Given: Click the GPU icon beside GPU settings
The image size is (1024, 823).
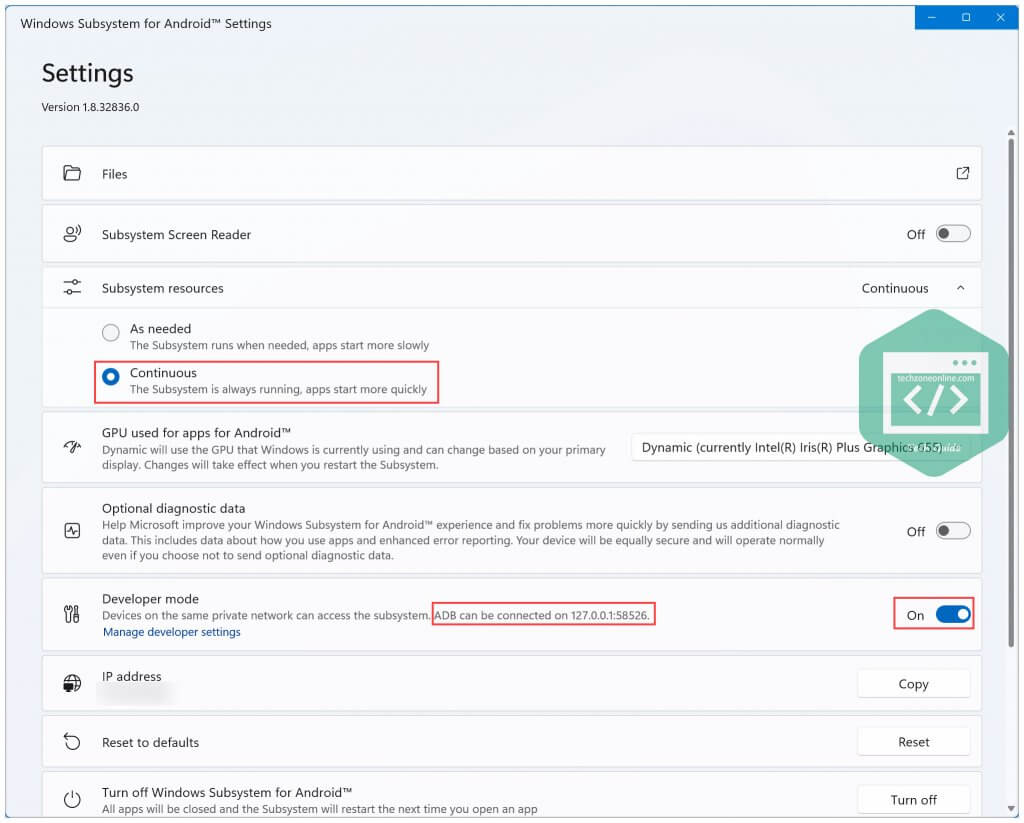Looking at the screenshot, I should click(x=71, y=446).
